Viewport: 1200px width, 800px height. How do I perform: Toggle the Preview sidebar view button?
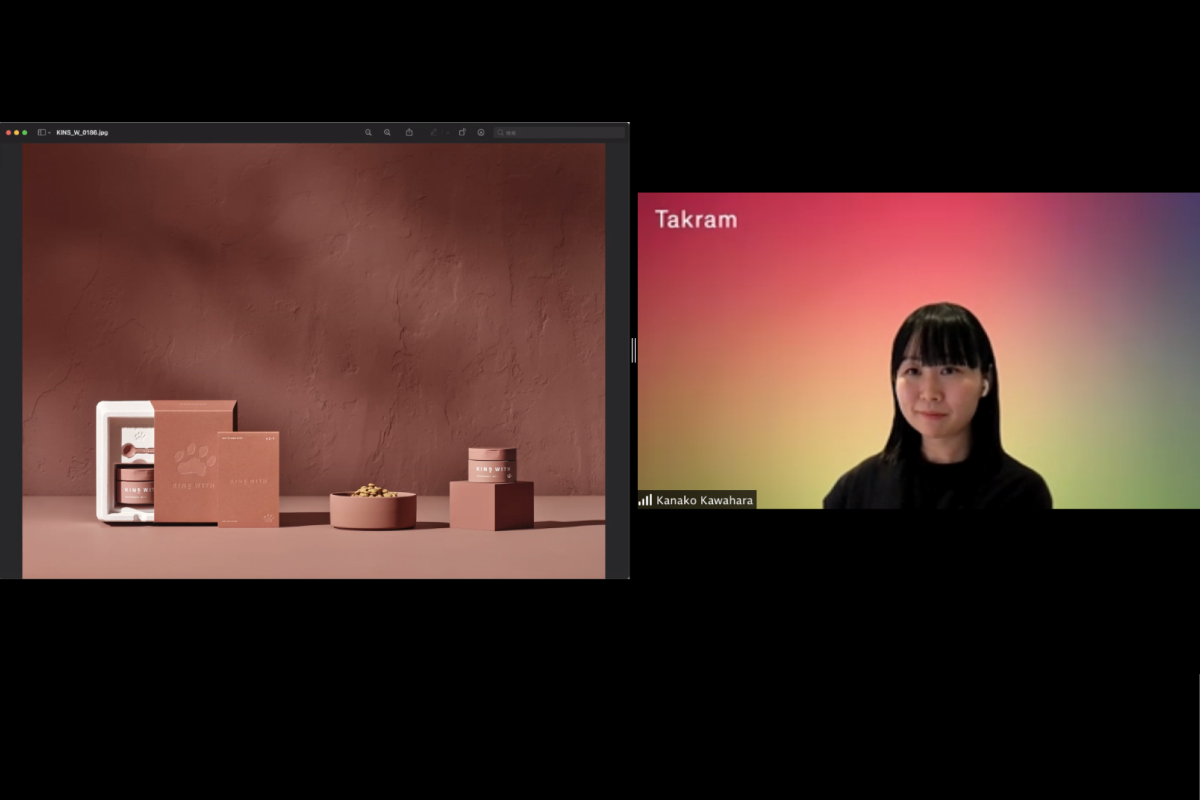pos(42,132)
